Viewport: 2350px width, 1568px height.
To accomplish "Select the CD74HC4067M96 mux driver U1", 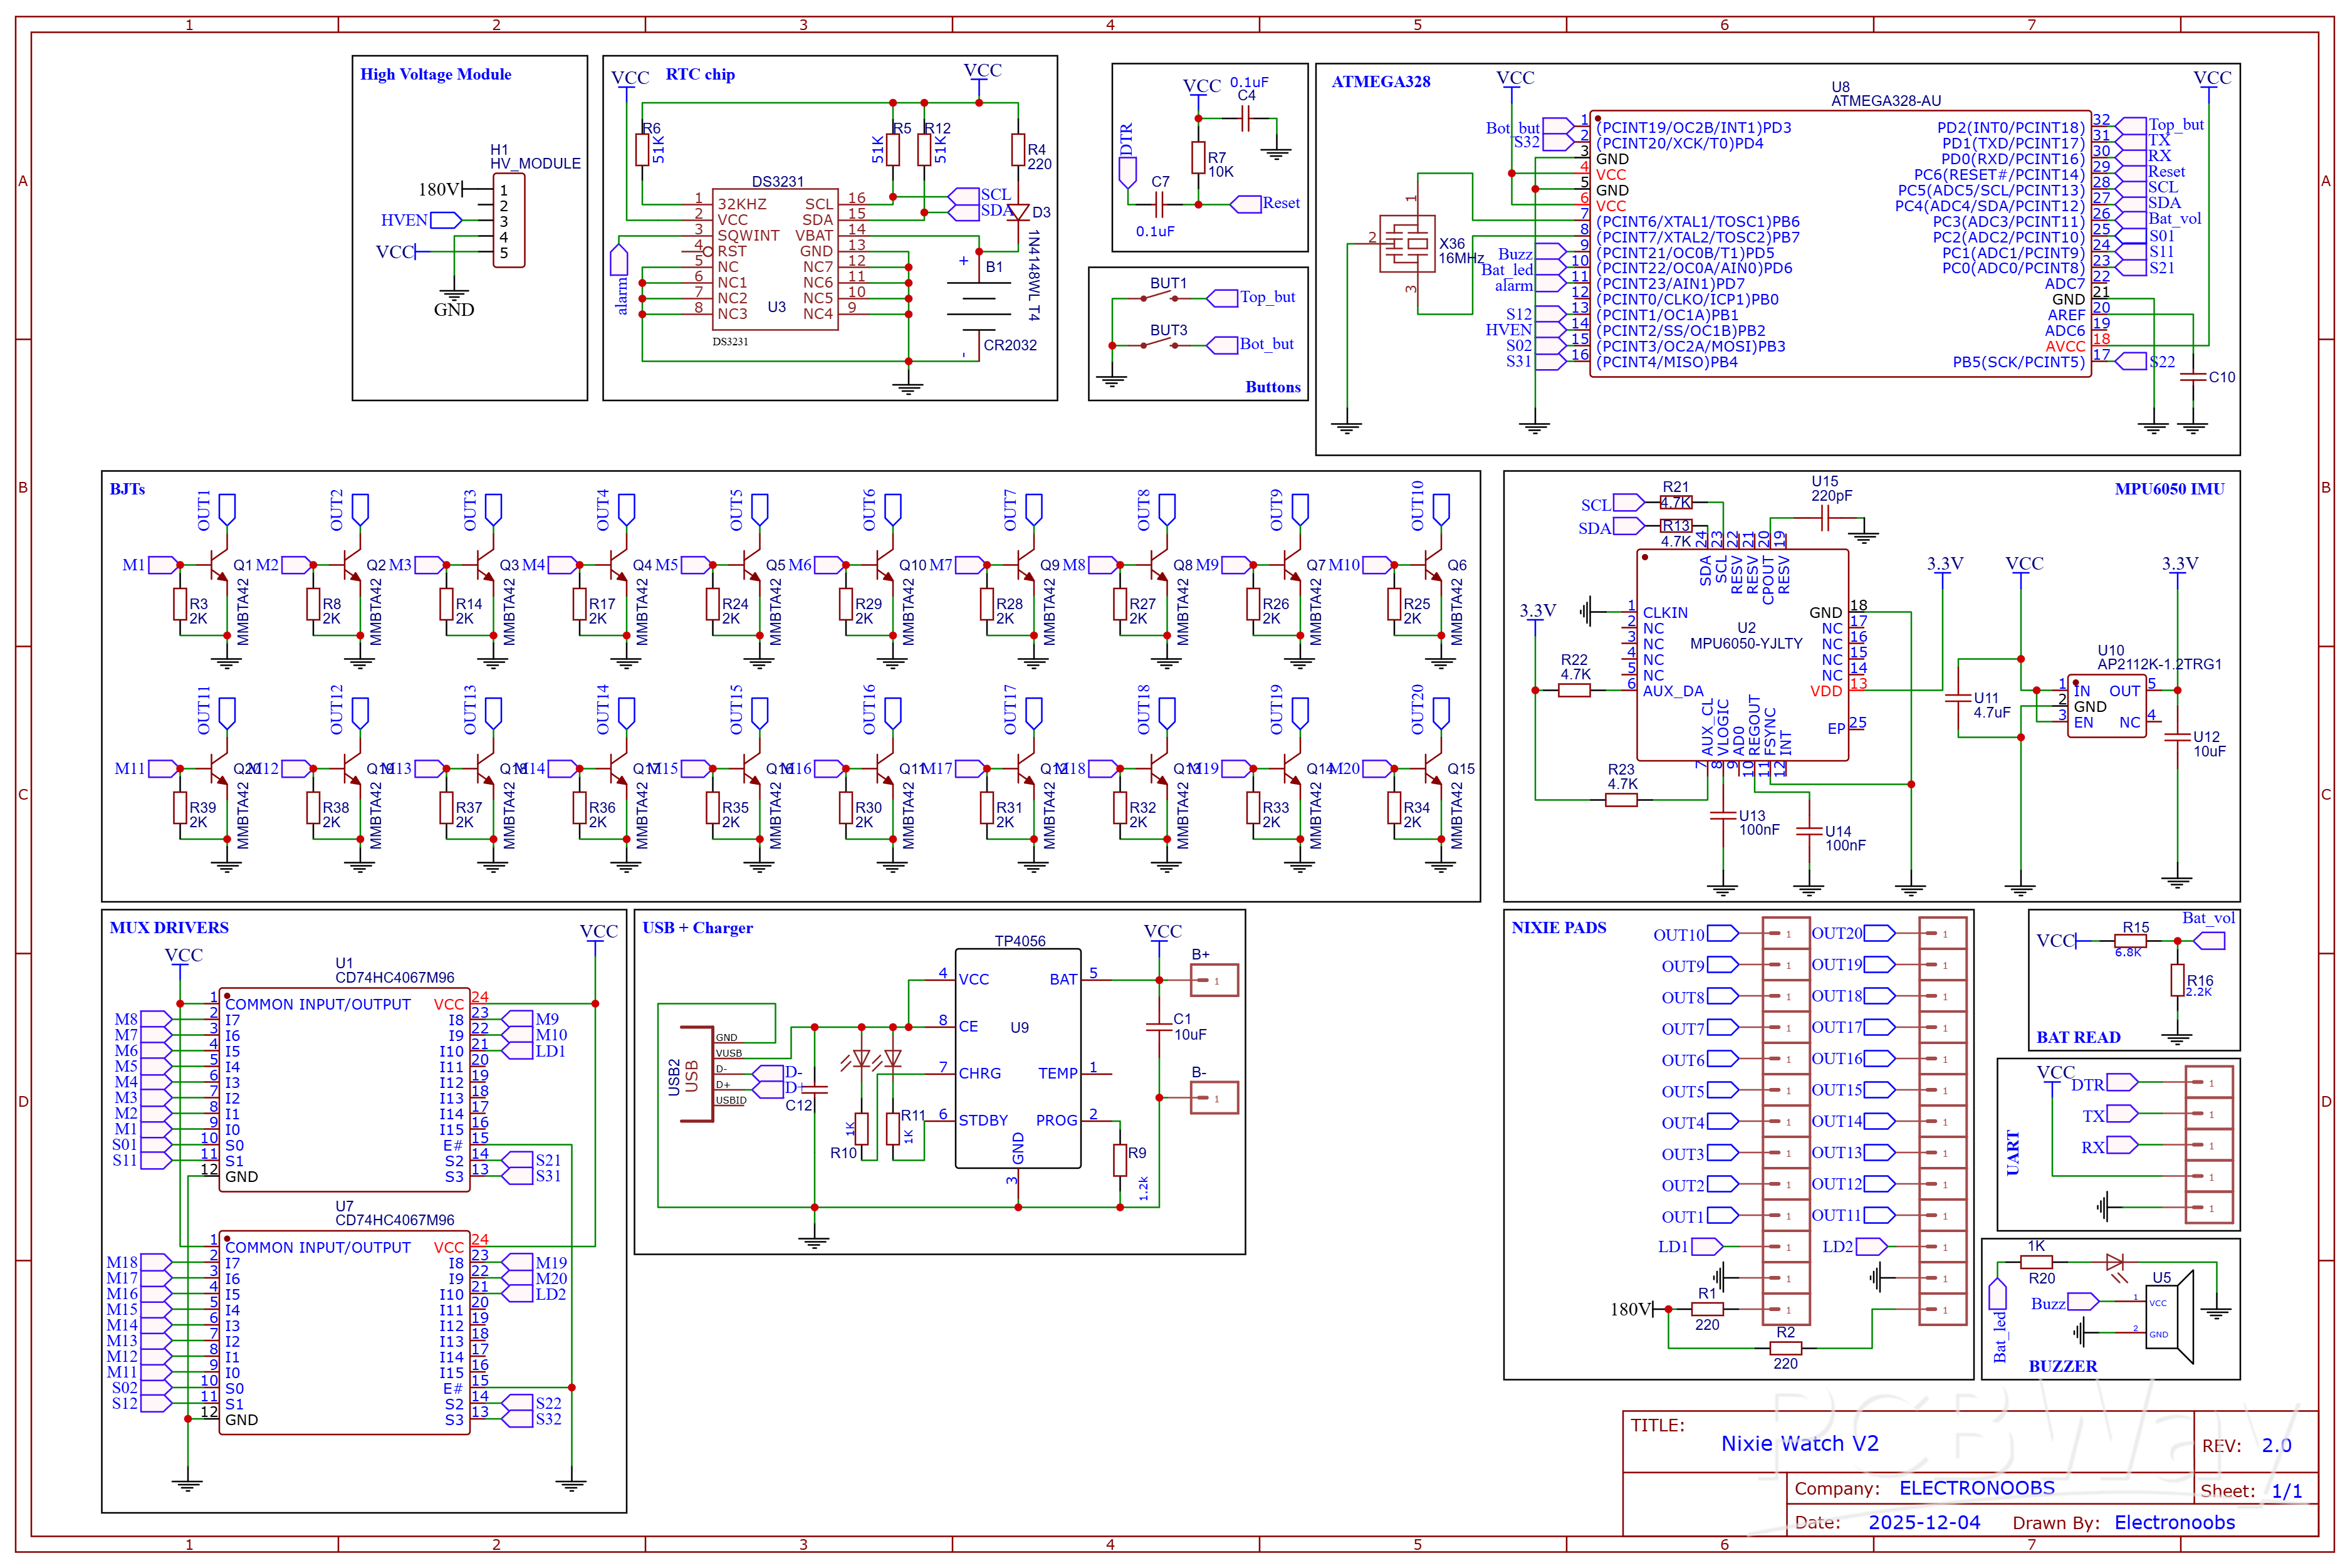I will [345, 1090].
